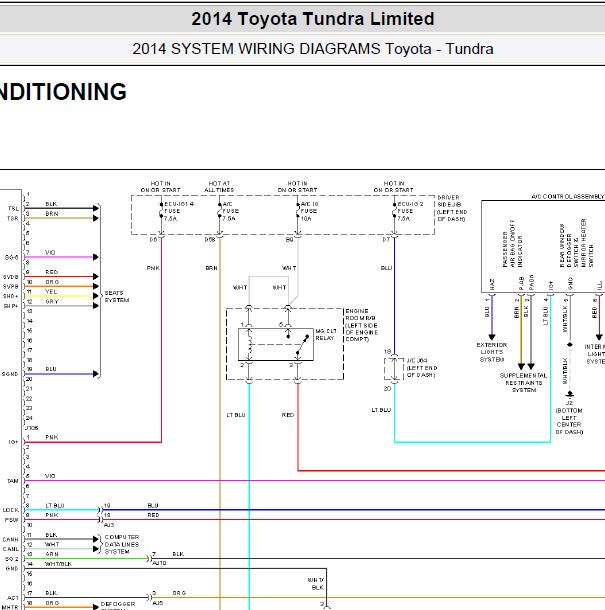Click the 'SUPPLEMENTAL RESTRAINTS SYSTEM' label
Screen dimensions: 605x610
tap(523, 383)
